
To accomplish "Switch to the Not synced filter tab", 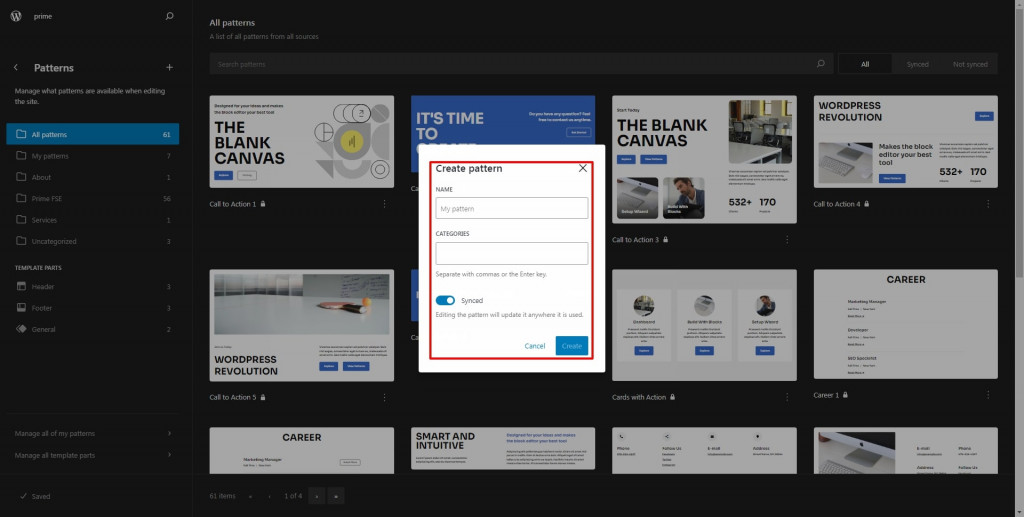I will click(x=970, y=64).
